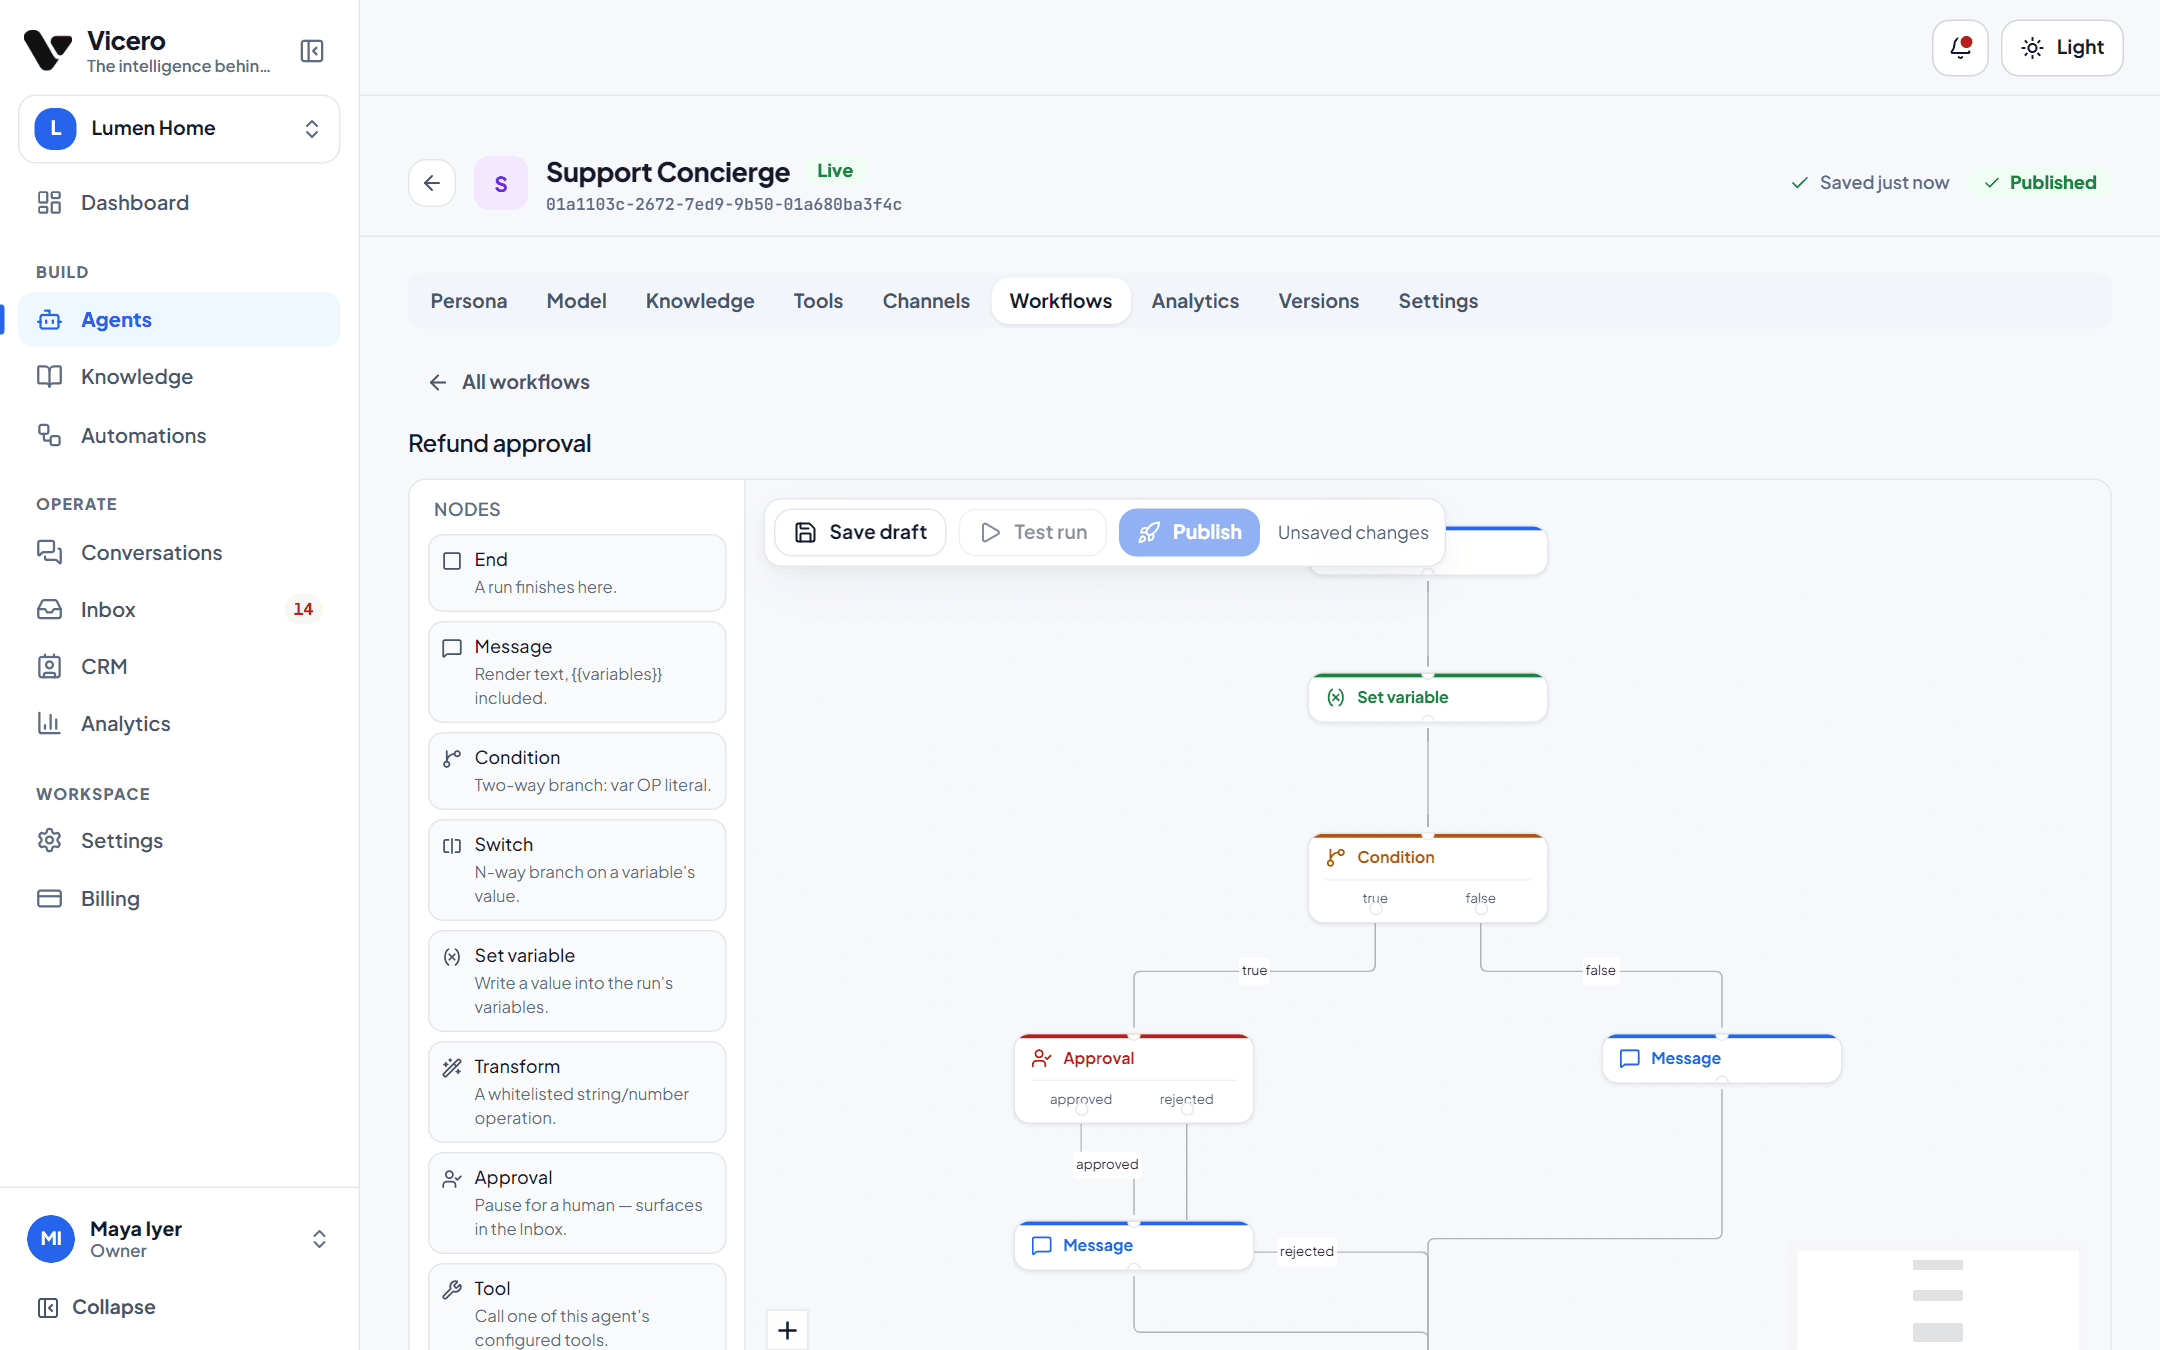Open Billing in the sidebar
The height and width of the screenshot is (1350, 2160).
point(179,899)
